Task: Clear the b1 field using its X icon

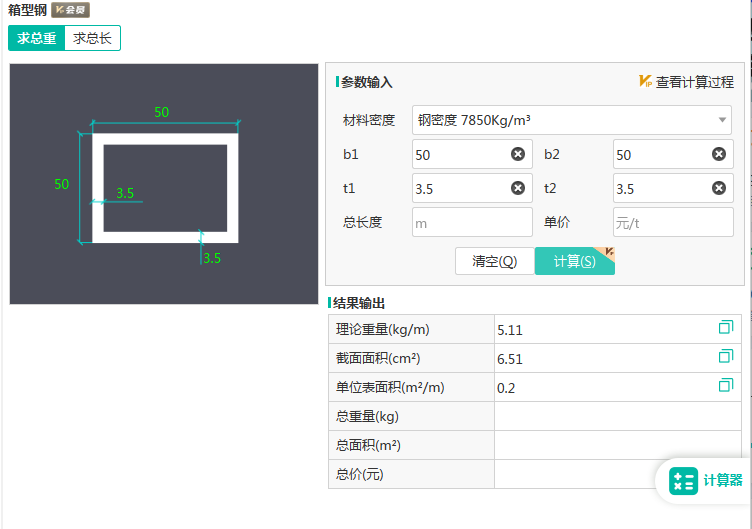Action: pos(517,154)
